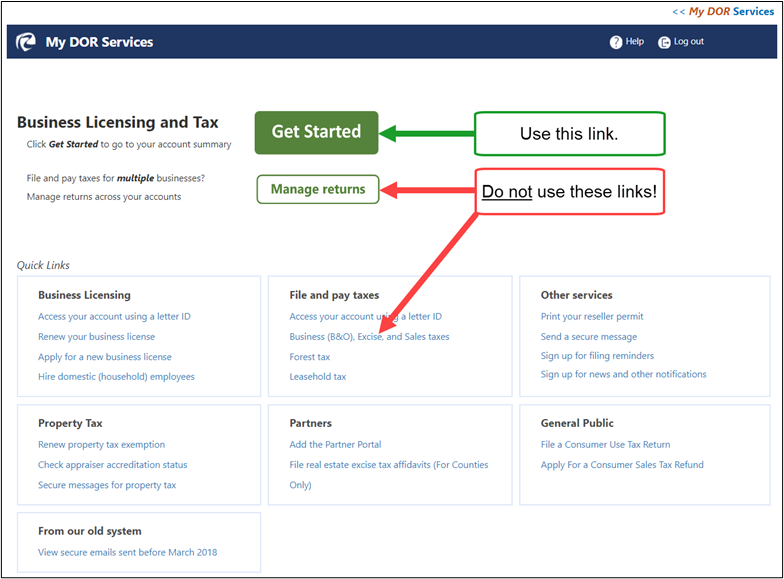Open the Leasehold tax link
The height and width of the screenshot is (579, 784).
[318, 376]
